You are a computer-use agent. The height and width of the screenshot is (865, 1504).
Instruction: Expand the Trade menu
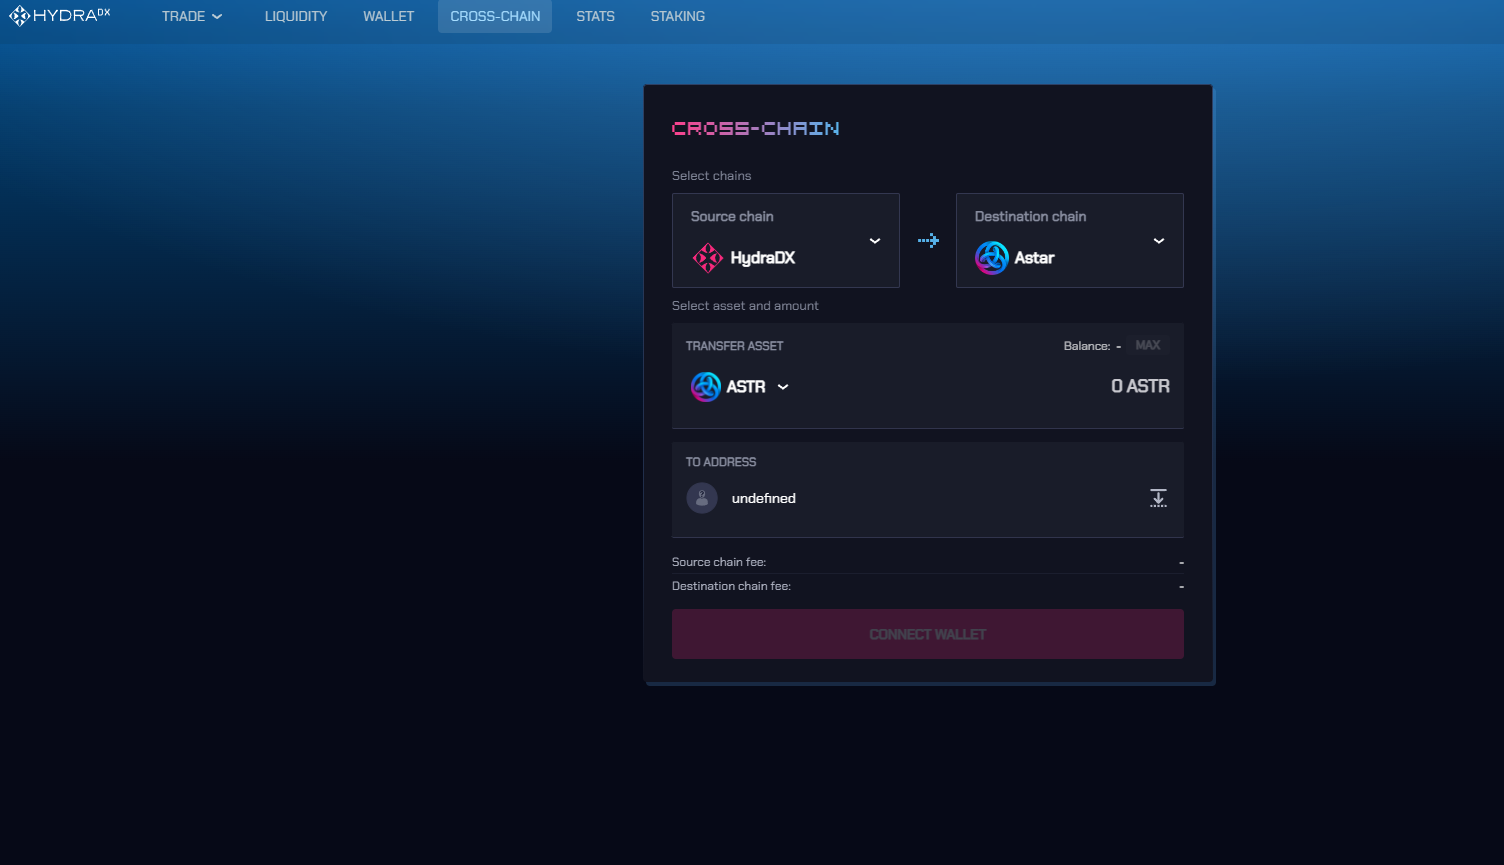click(x=192, y=16)
